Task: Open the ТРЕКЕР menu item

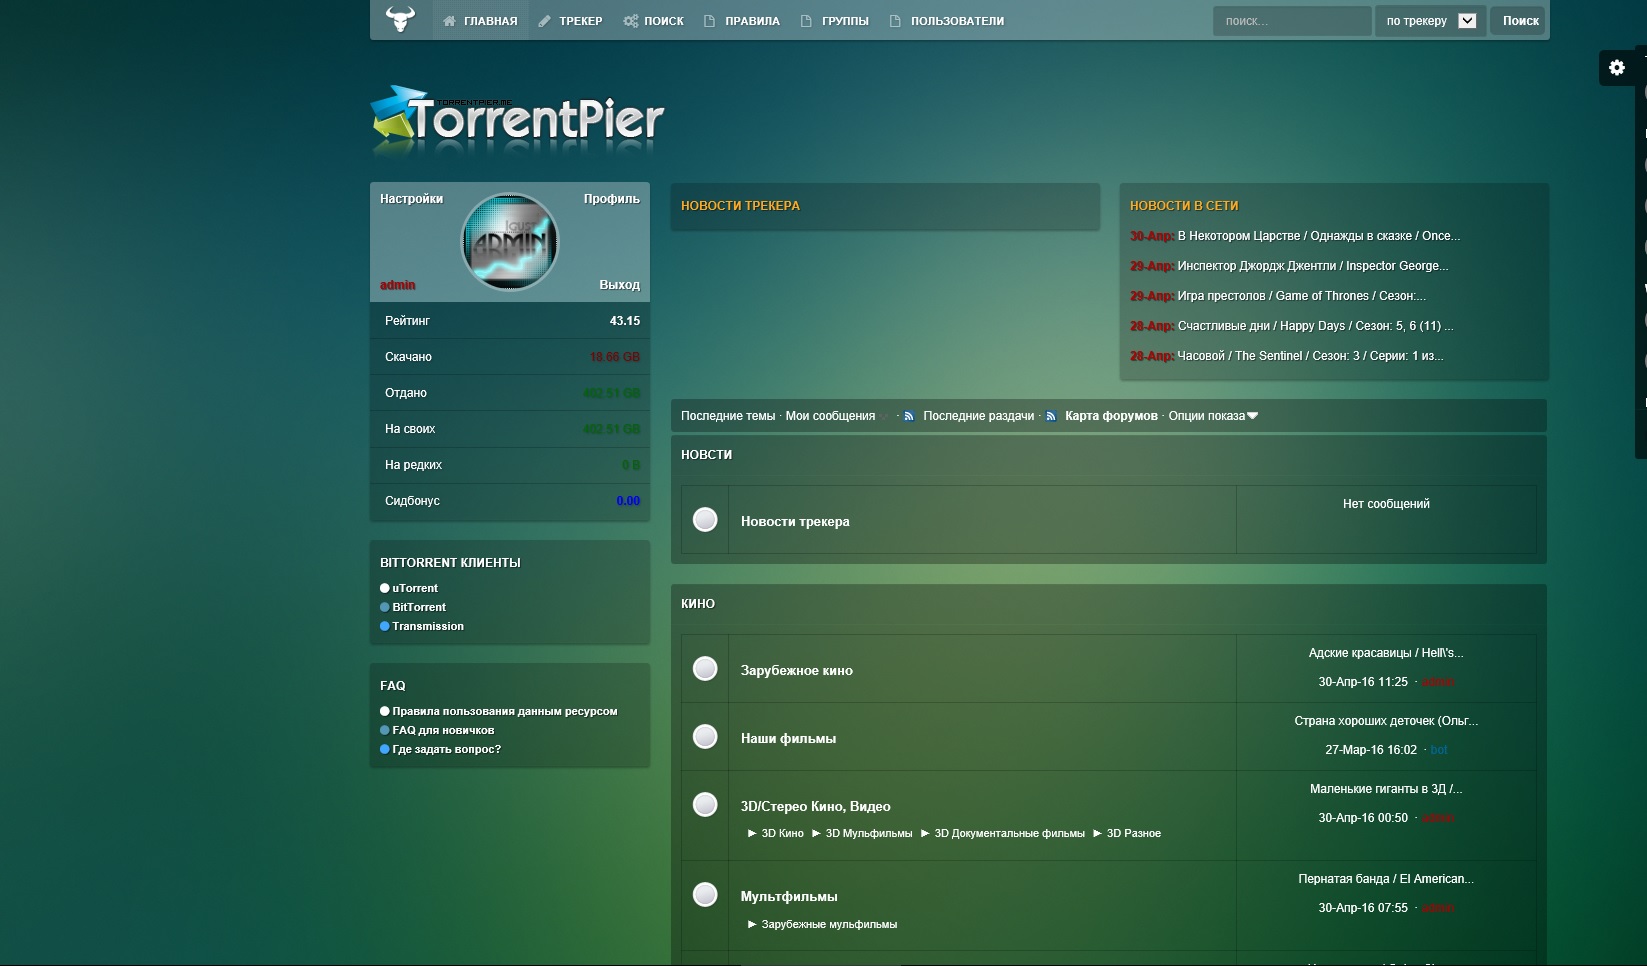Action: click(x=570, y=21)
